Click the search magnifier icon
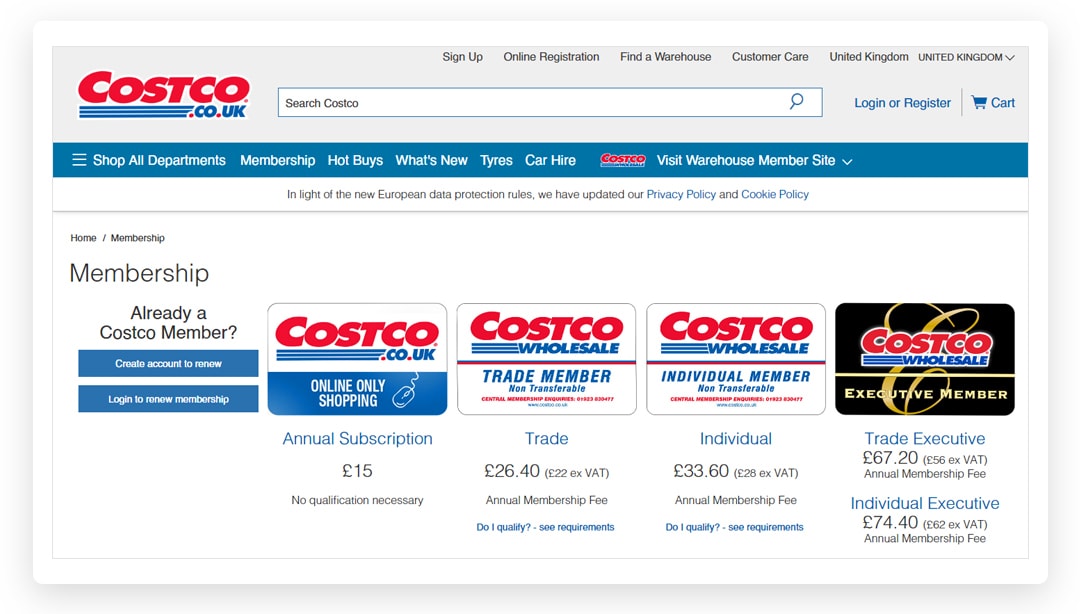This screenshot has height=614, width=1080. point(796,102)
